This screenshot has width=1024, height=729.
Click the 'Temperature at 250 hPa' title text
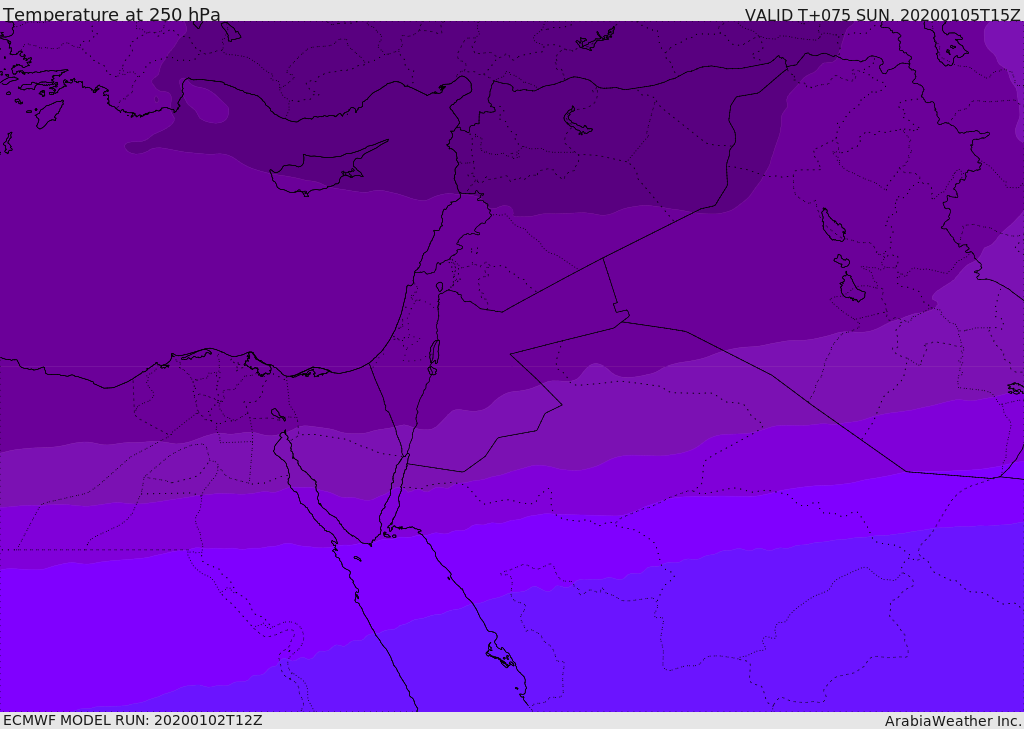[112, 14]
